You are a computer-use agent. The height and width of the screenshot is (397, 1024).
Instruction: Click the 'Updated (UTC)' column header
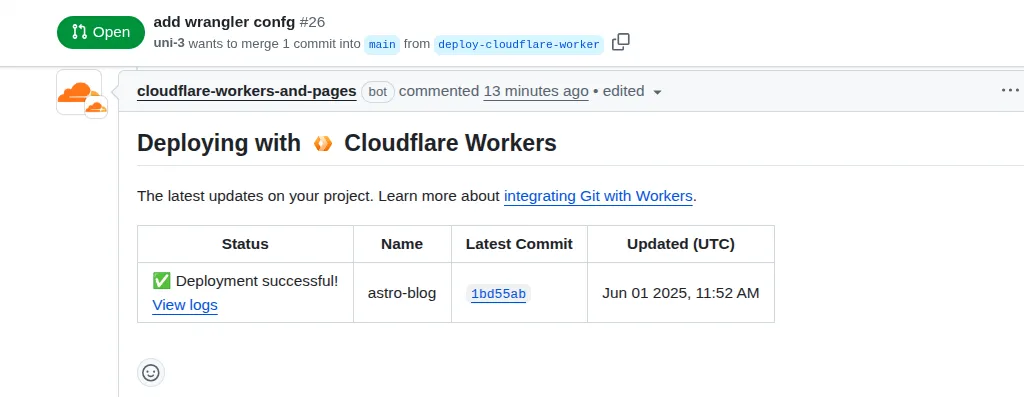coord(680,244)
